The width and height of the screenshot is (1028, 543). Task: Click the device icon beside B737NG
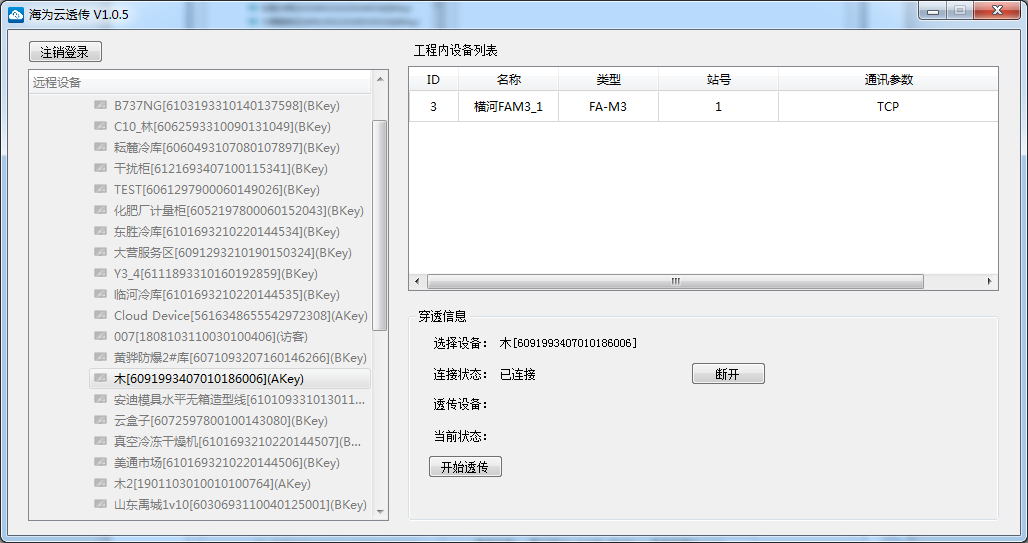pos(100,105)
